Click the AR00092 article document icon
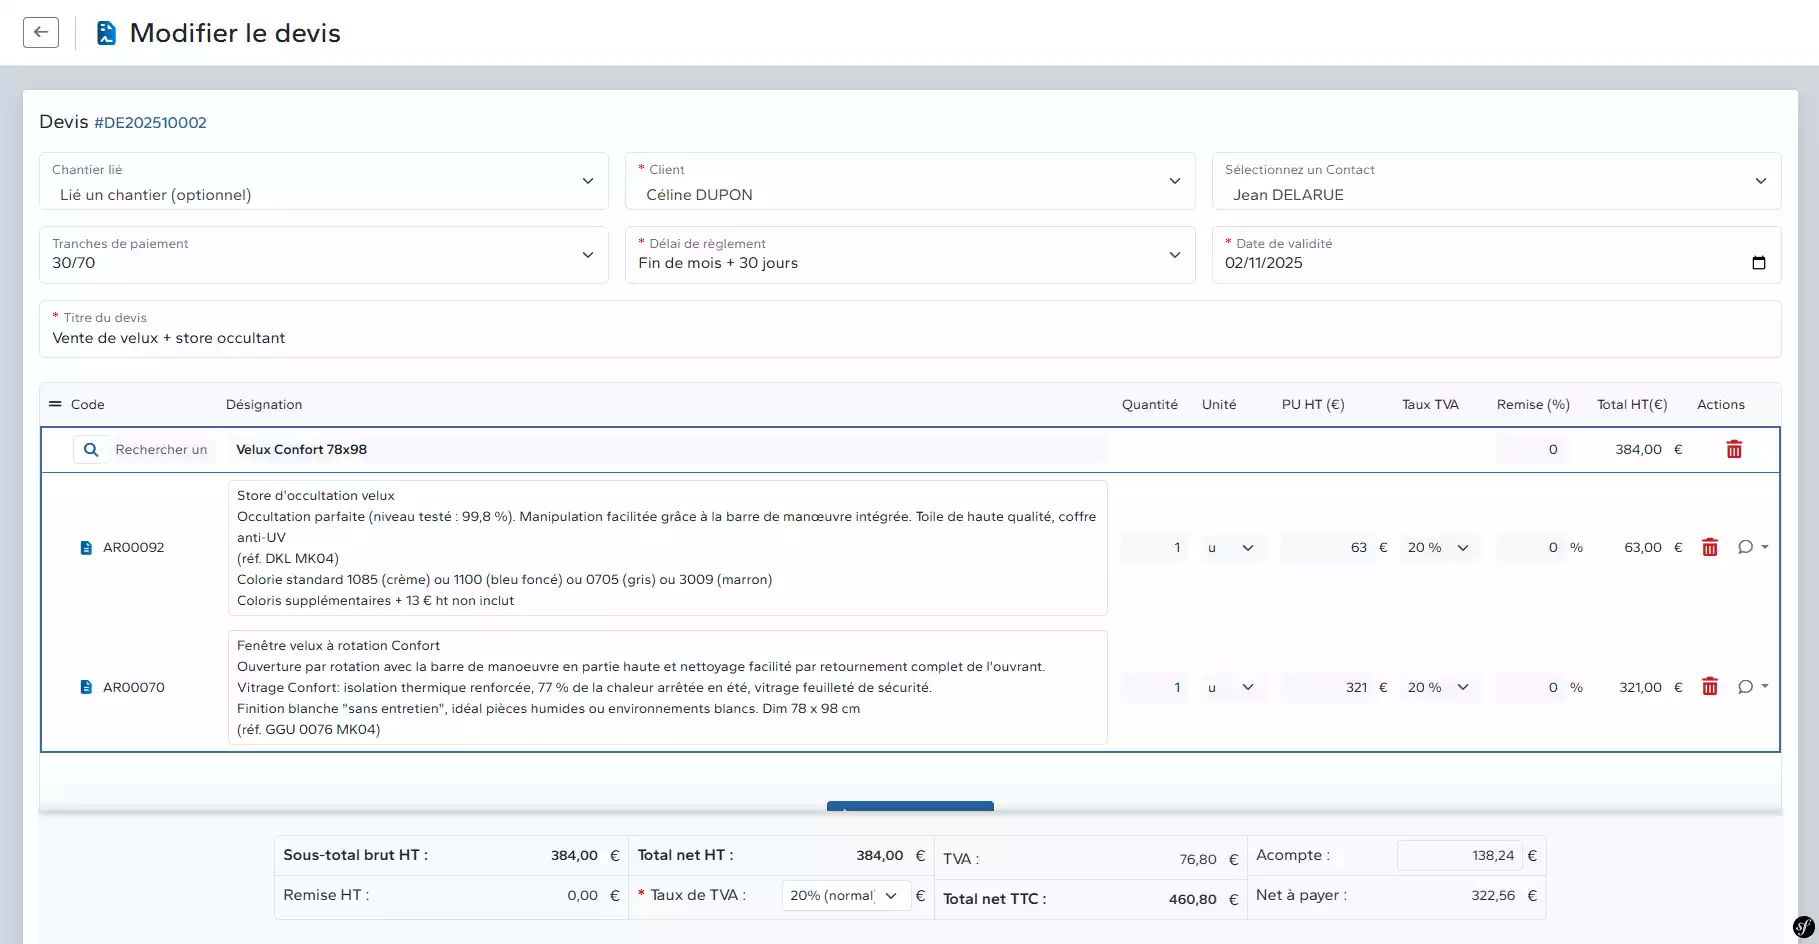This screenshot has height=944, width=1819. (86, 548)
